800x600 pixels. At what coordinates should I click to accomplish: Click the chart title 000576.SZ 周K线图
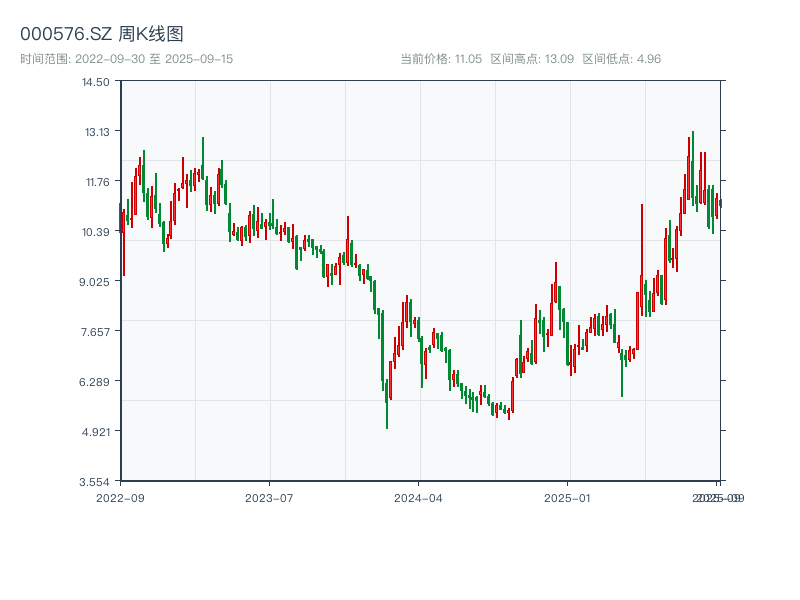[102, 34]
